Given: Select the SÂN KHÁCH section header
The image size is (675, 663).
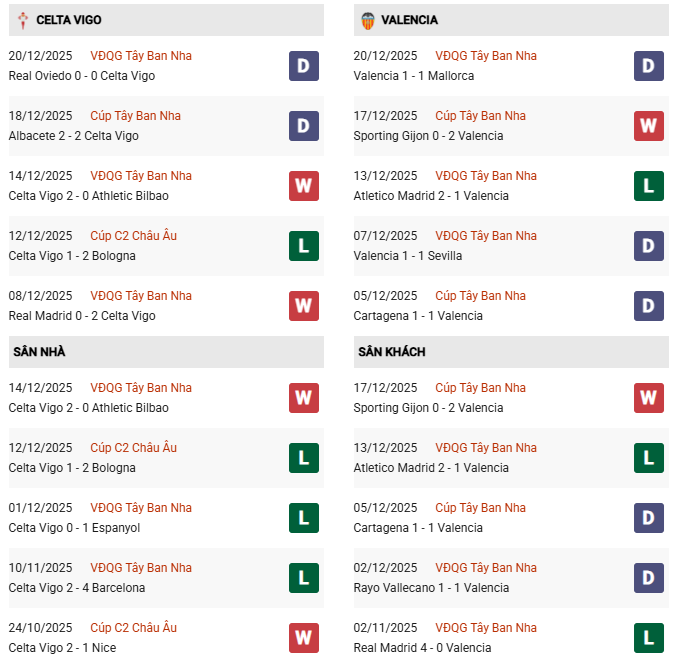Looking at the screenshot, I should click(x=391, y=352).
